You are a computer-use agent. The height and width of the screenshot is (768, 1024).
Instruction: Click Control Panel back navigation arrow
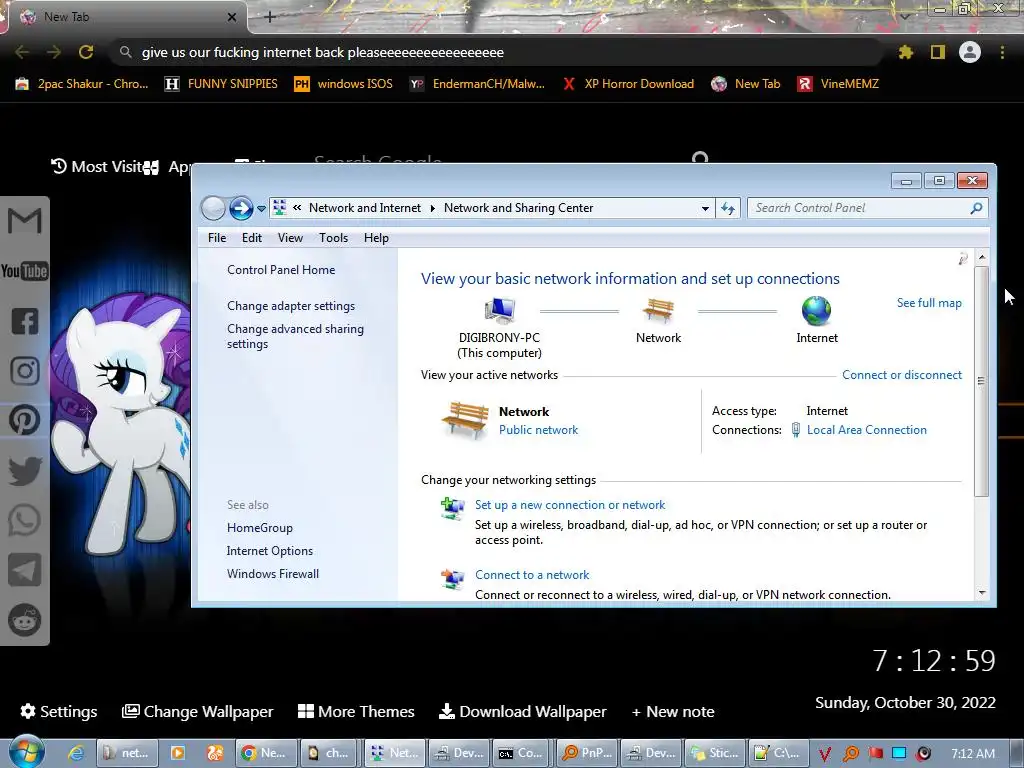pos(213,208)
